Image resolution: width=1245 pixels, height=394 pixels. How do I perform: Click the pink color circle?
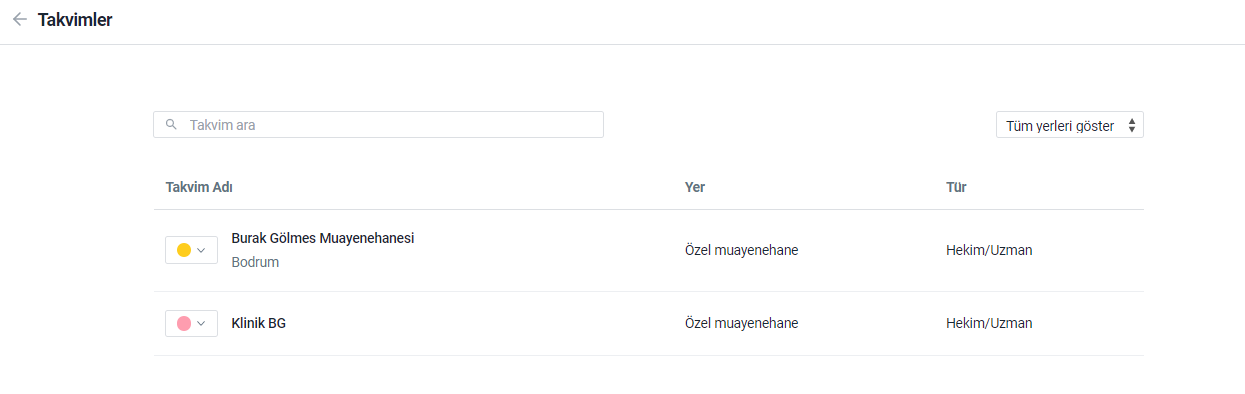coord(184,323)
